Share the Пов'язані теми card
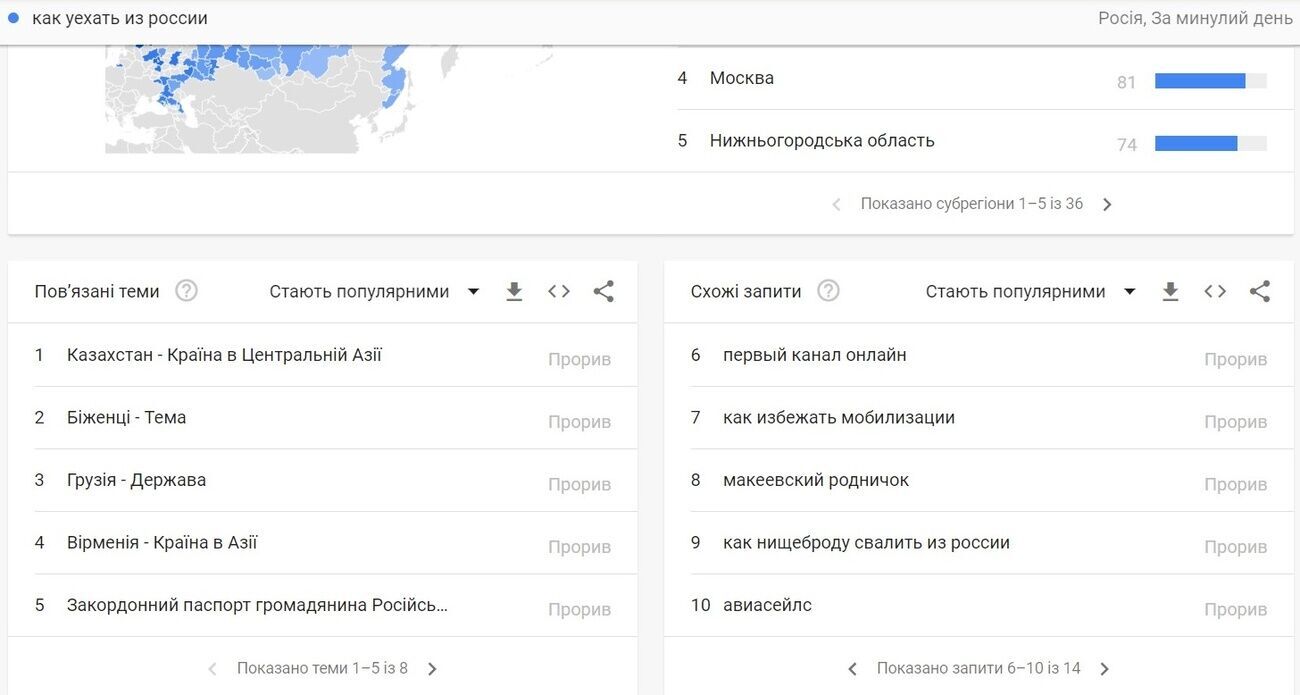 (603, 292)
